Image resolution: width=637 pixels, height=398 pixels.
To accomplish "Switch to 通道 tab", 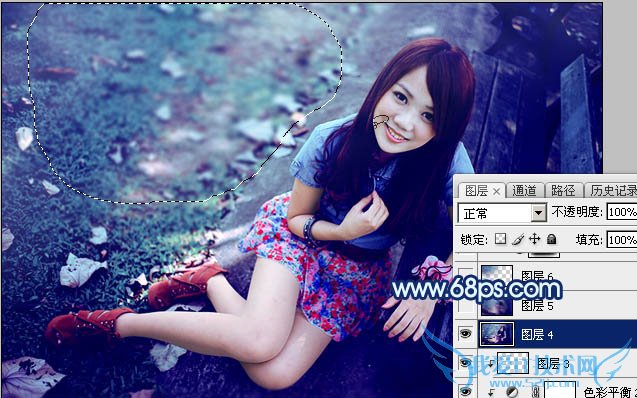I will (x=524, y=191).
